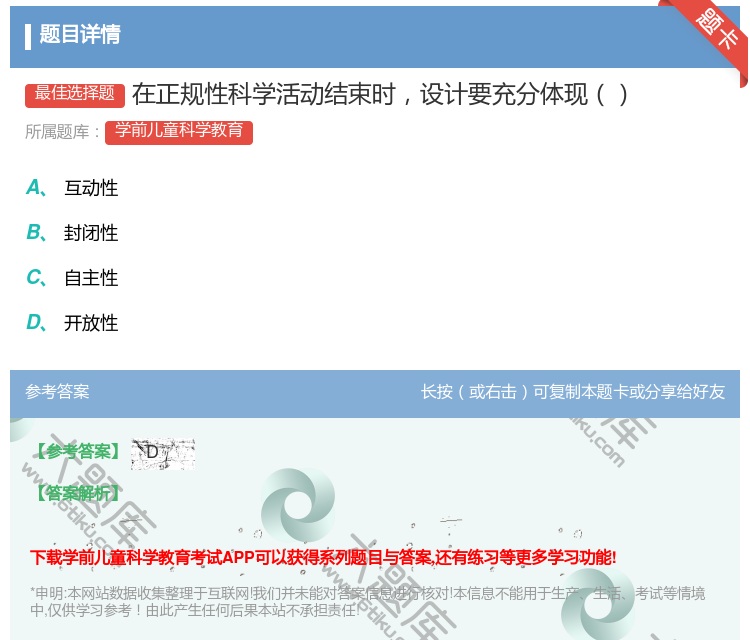Click the 长按（或右击）可复制本题卡 hint text
750x640 pixels.
click(573, 392)
